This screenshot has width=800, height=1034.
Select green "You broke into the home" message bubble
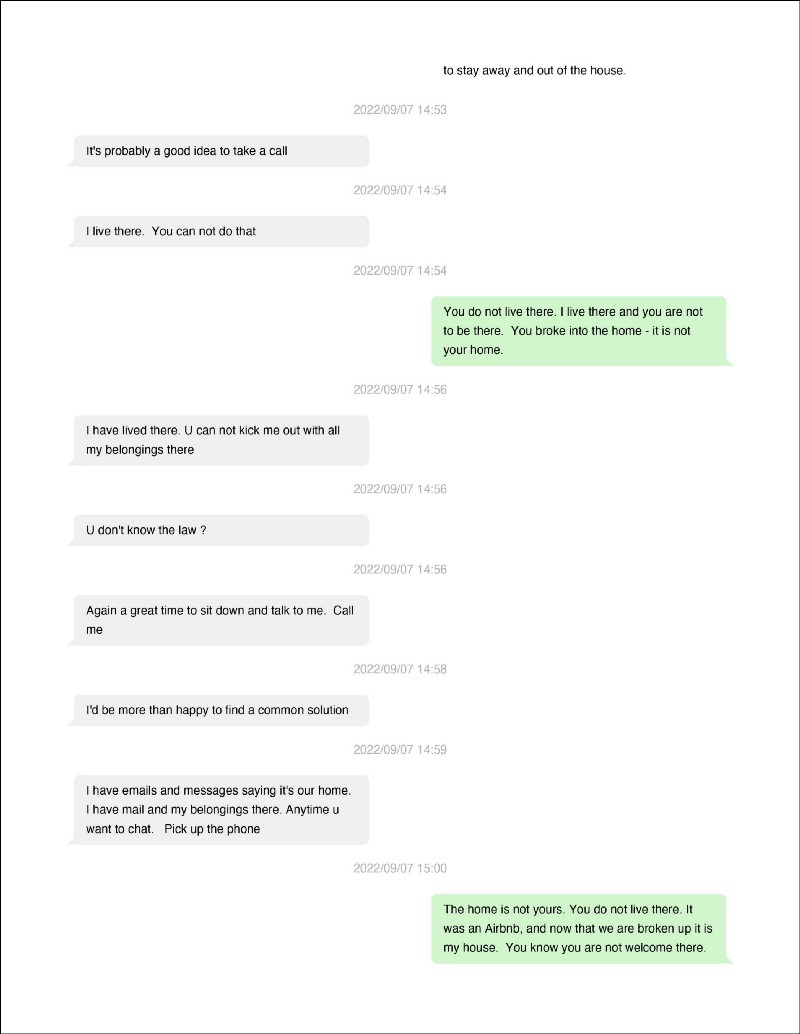coord(579,331)
